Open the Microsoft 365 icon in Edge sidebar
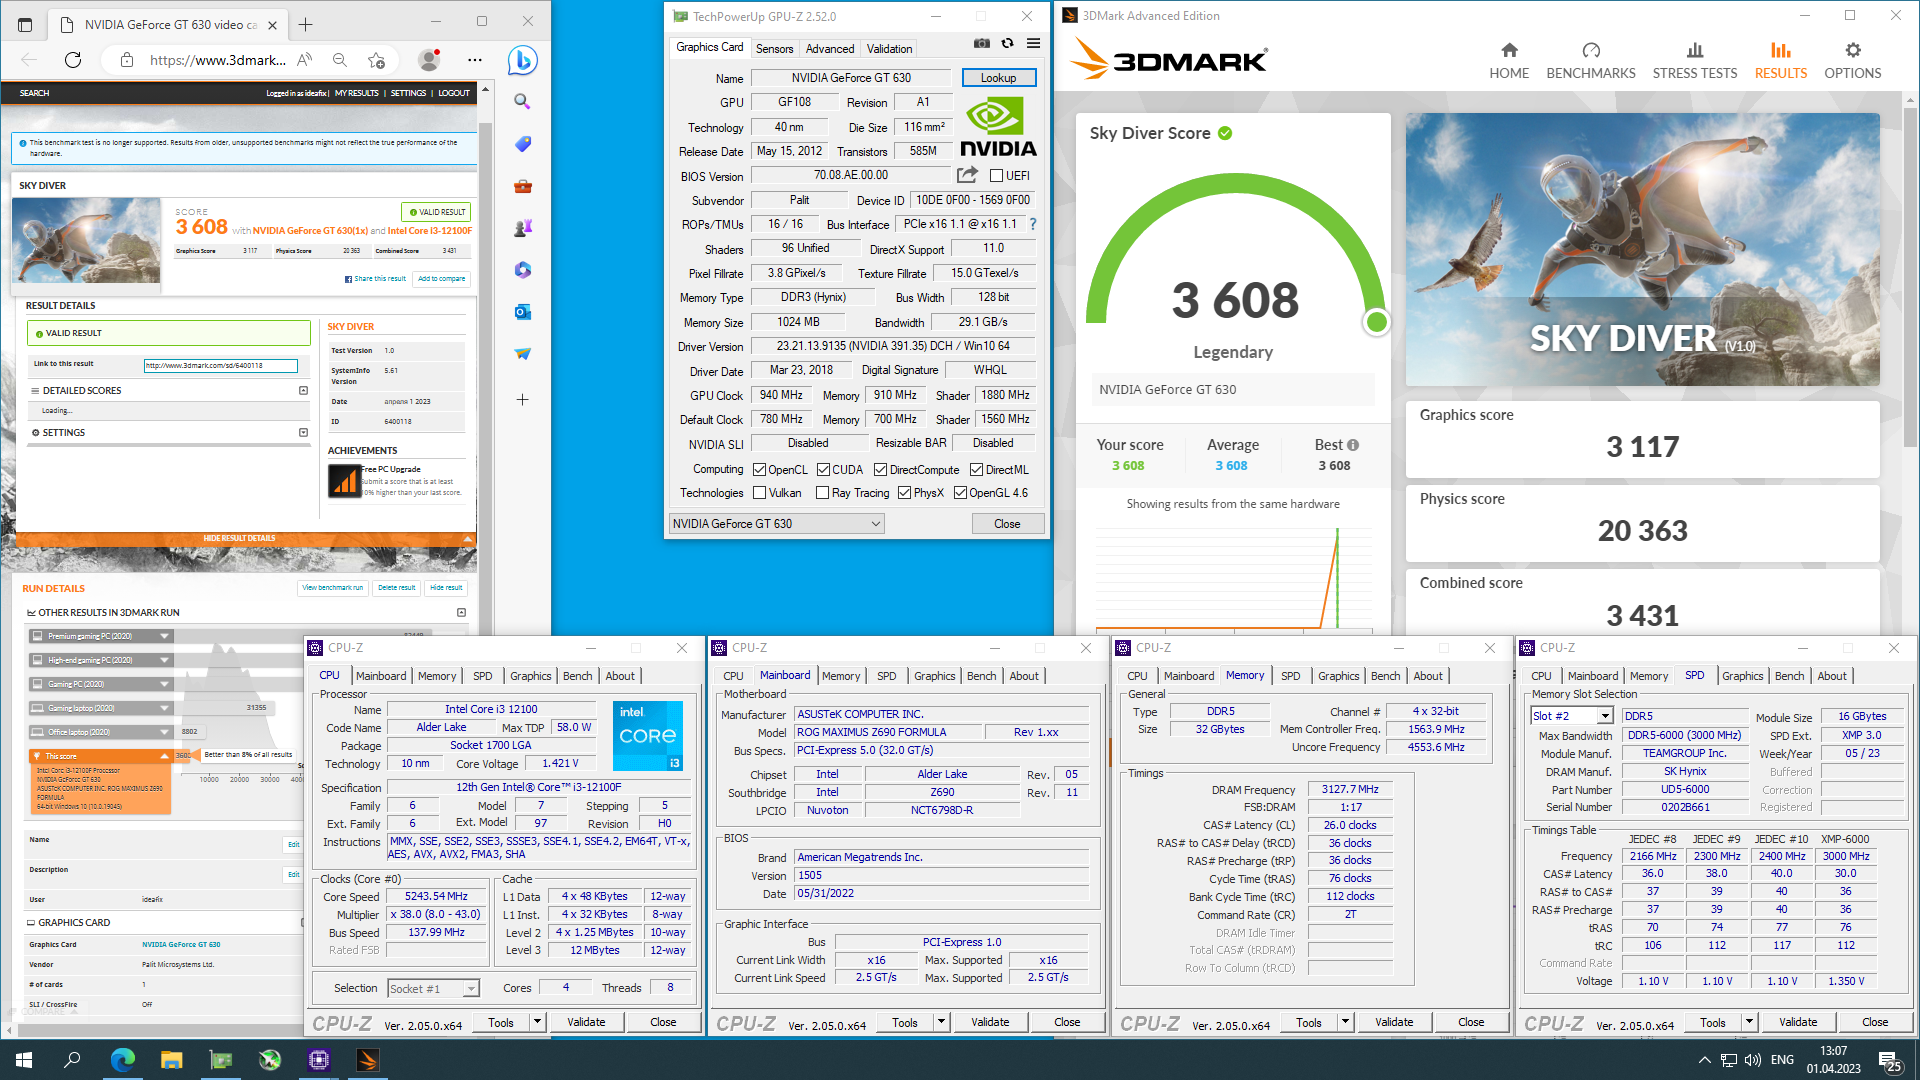Screen dimensions: 1920x1080 [x=522, y=270]
